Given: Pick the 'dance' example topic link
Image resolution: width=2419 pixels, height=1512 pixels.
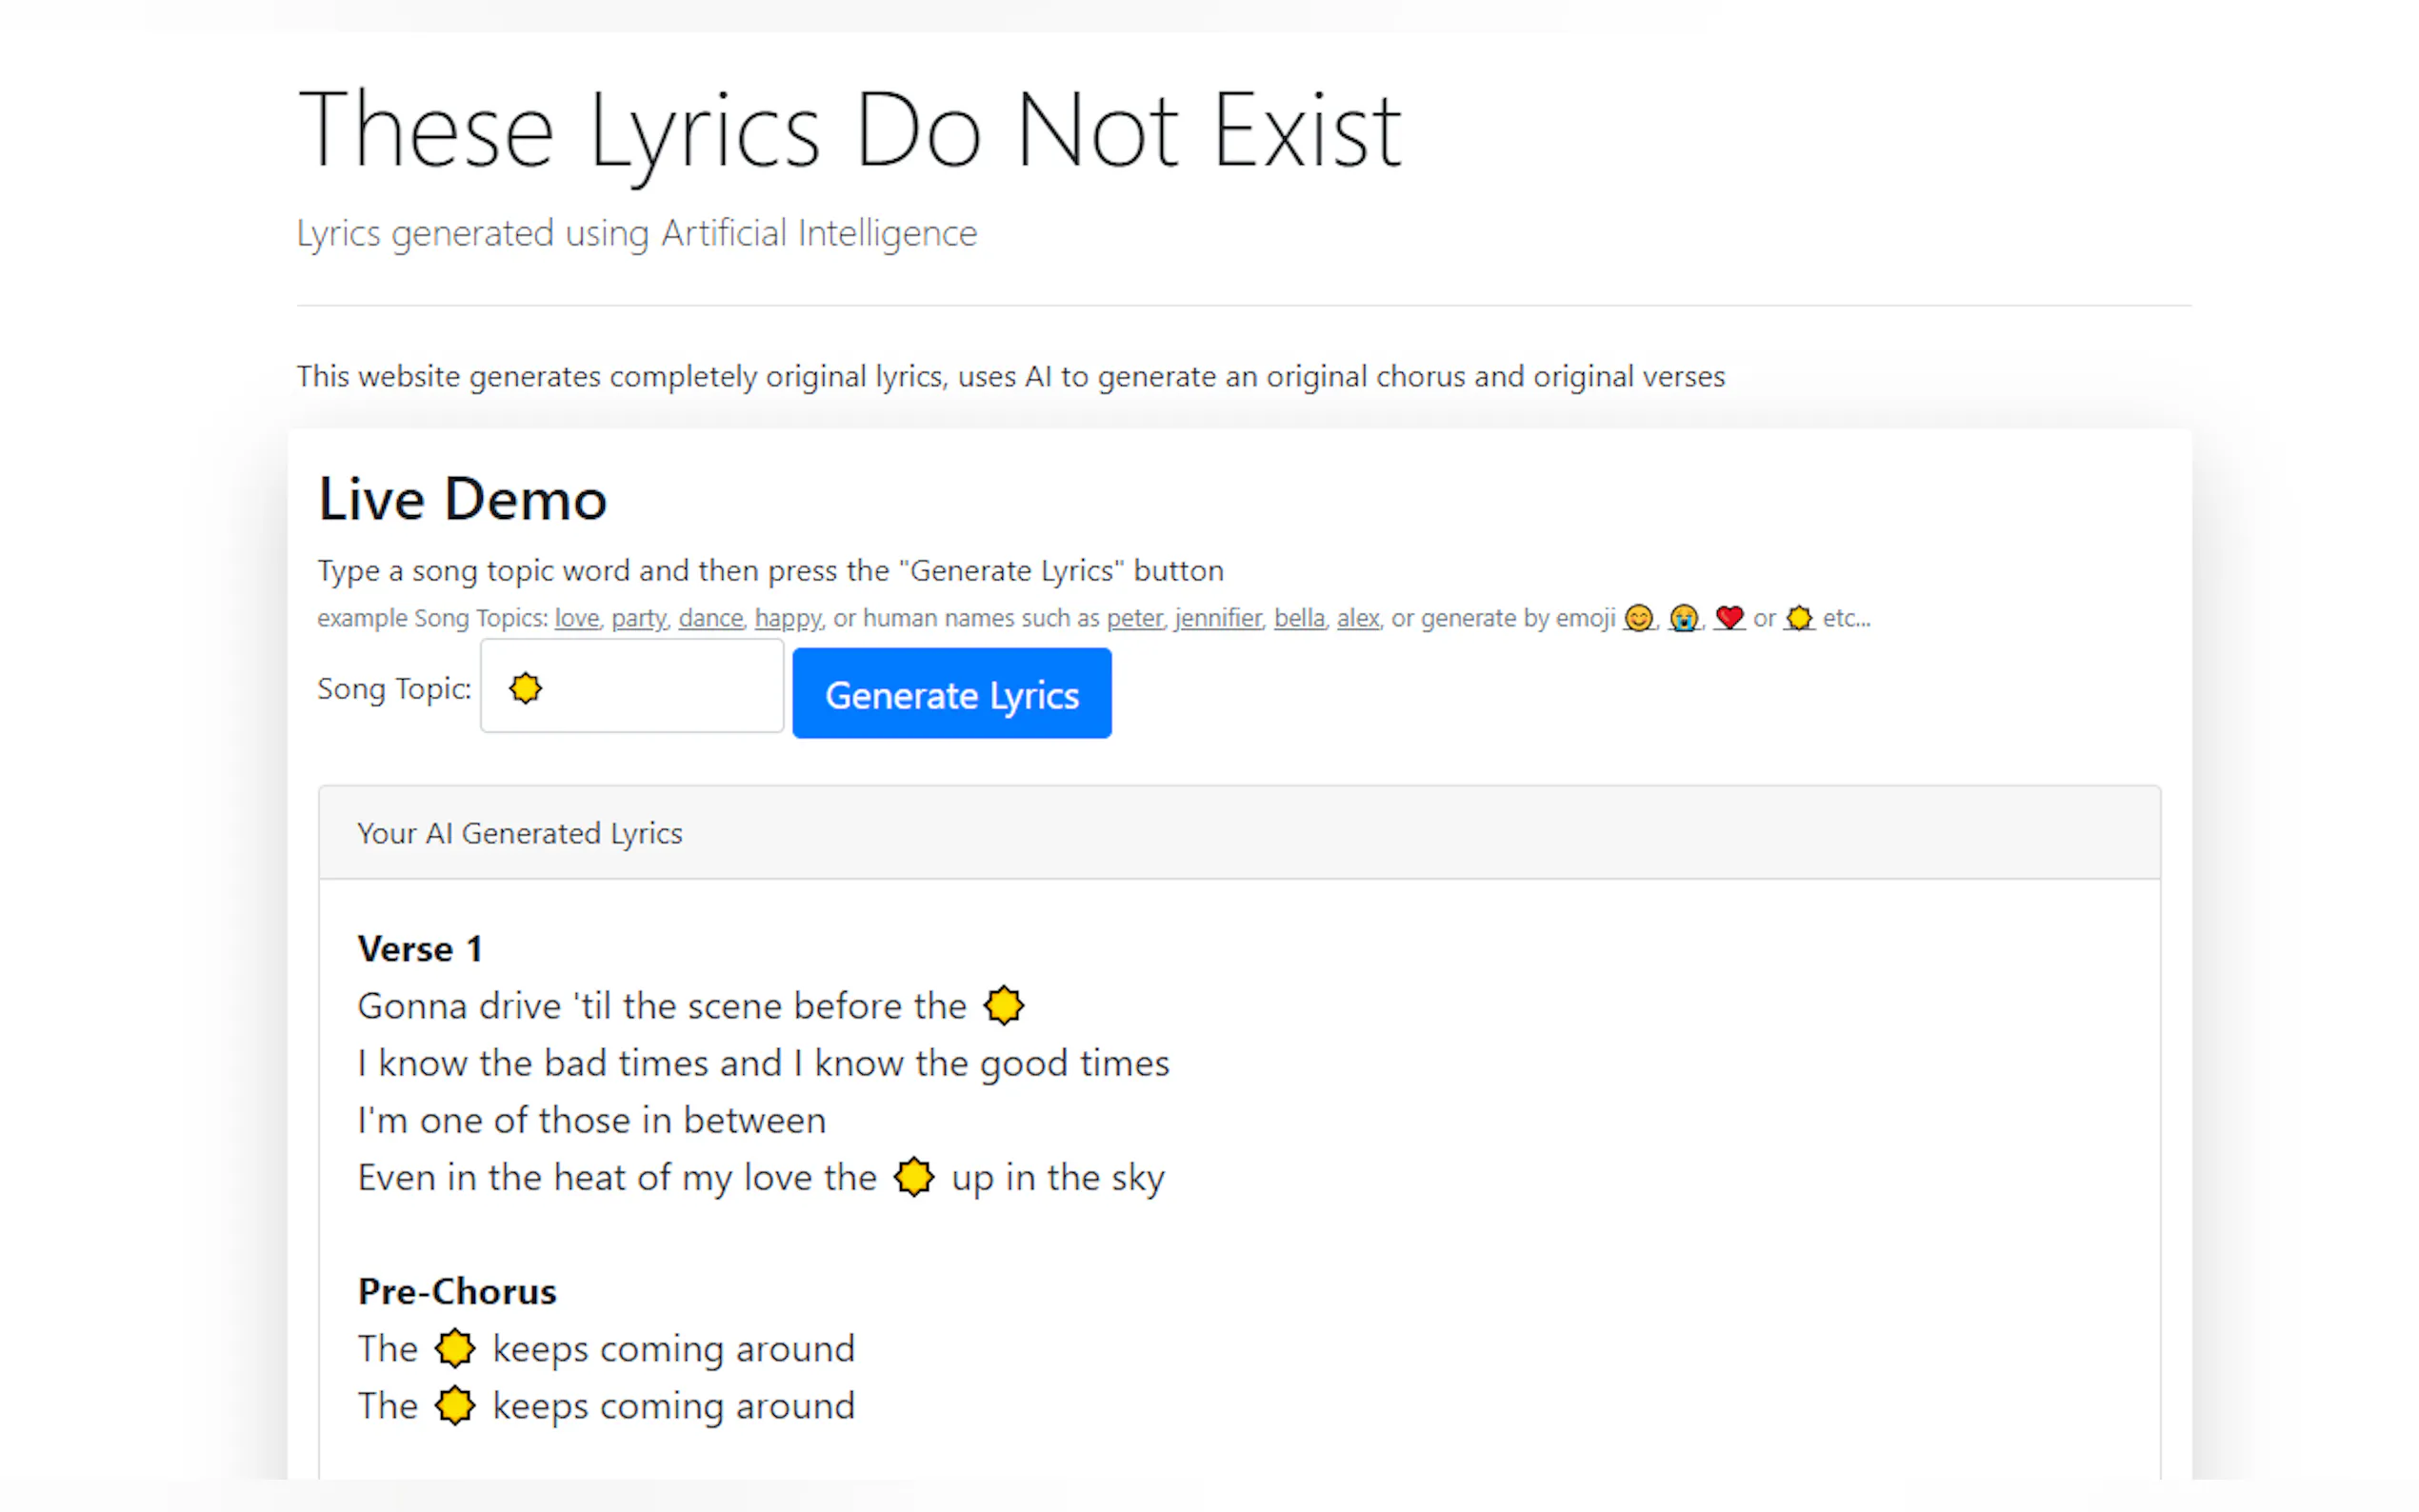Looking at the screenshot, I should click(x=710, y=619).
